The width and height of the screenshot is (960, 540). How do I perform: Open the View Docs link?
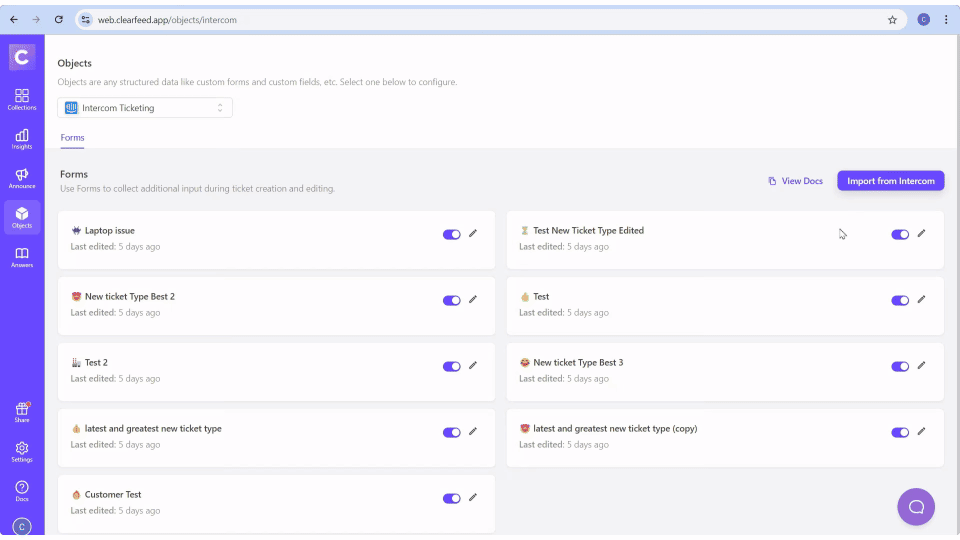pos(795,181)
